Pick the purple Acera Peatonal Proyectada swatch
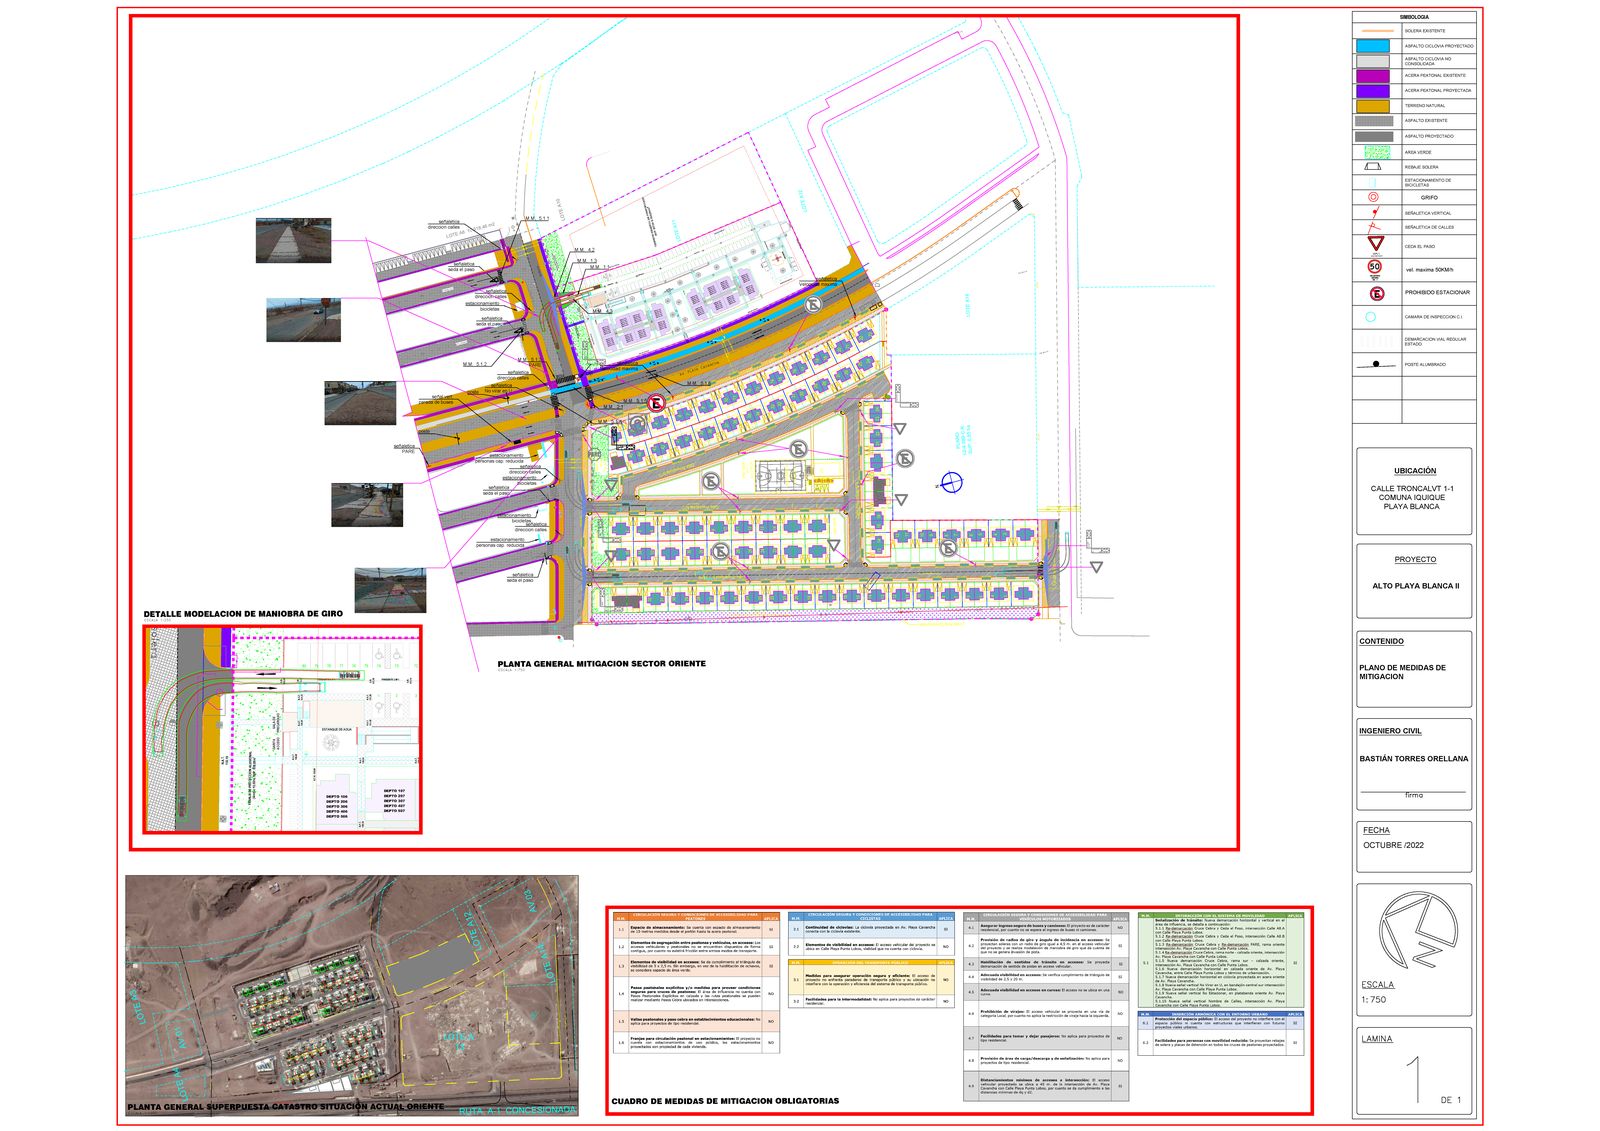The height and width of the screenshot is (1131, 1600). click(1374, 91)
